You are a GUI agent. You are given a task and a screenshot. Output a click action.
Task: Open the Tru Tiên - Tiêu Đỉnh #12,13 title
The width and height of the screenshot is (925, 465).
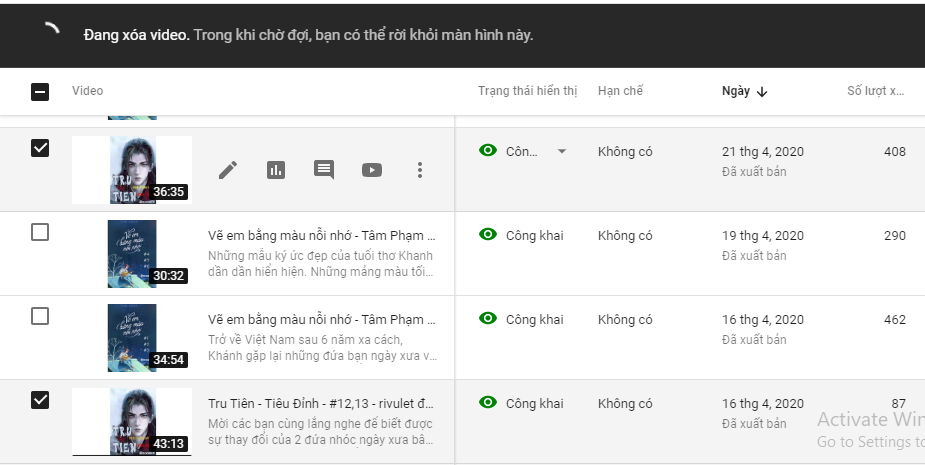click(x=320, y=403)
